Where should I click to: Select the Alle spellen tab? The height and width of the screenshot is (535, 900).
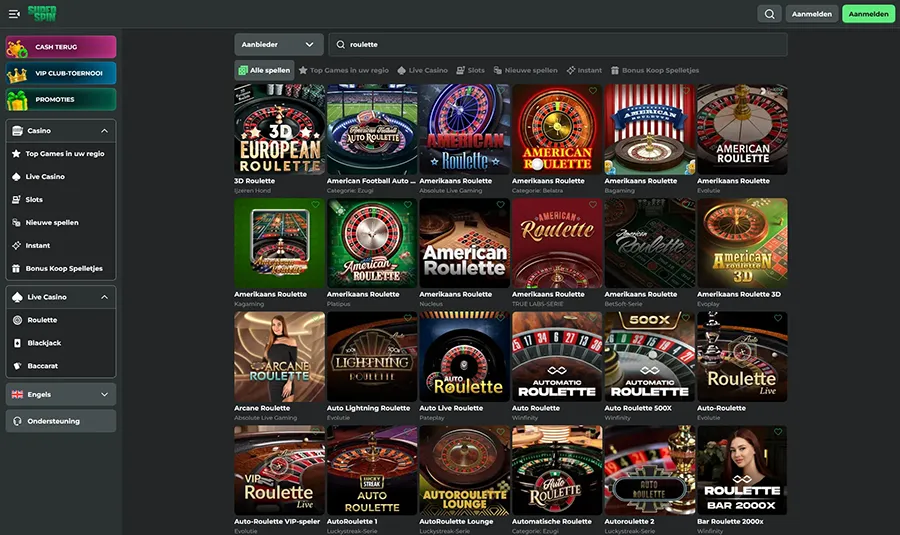point(264,70)
